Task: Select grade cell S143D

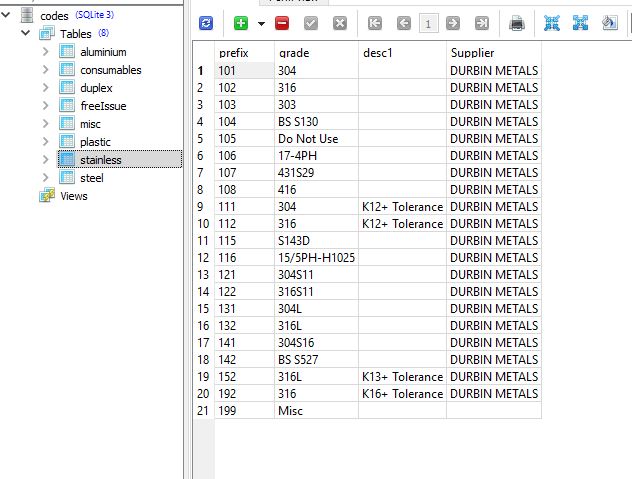Action: click(x=316, y=240)
